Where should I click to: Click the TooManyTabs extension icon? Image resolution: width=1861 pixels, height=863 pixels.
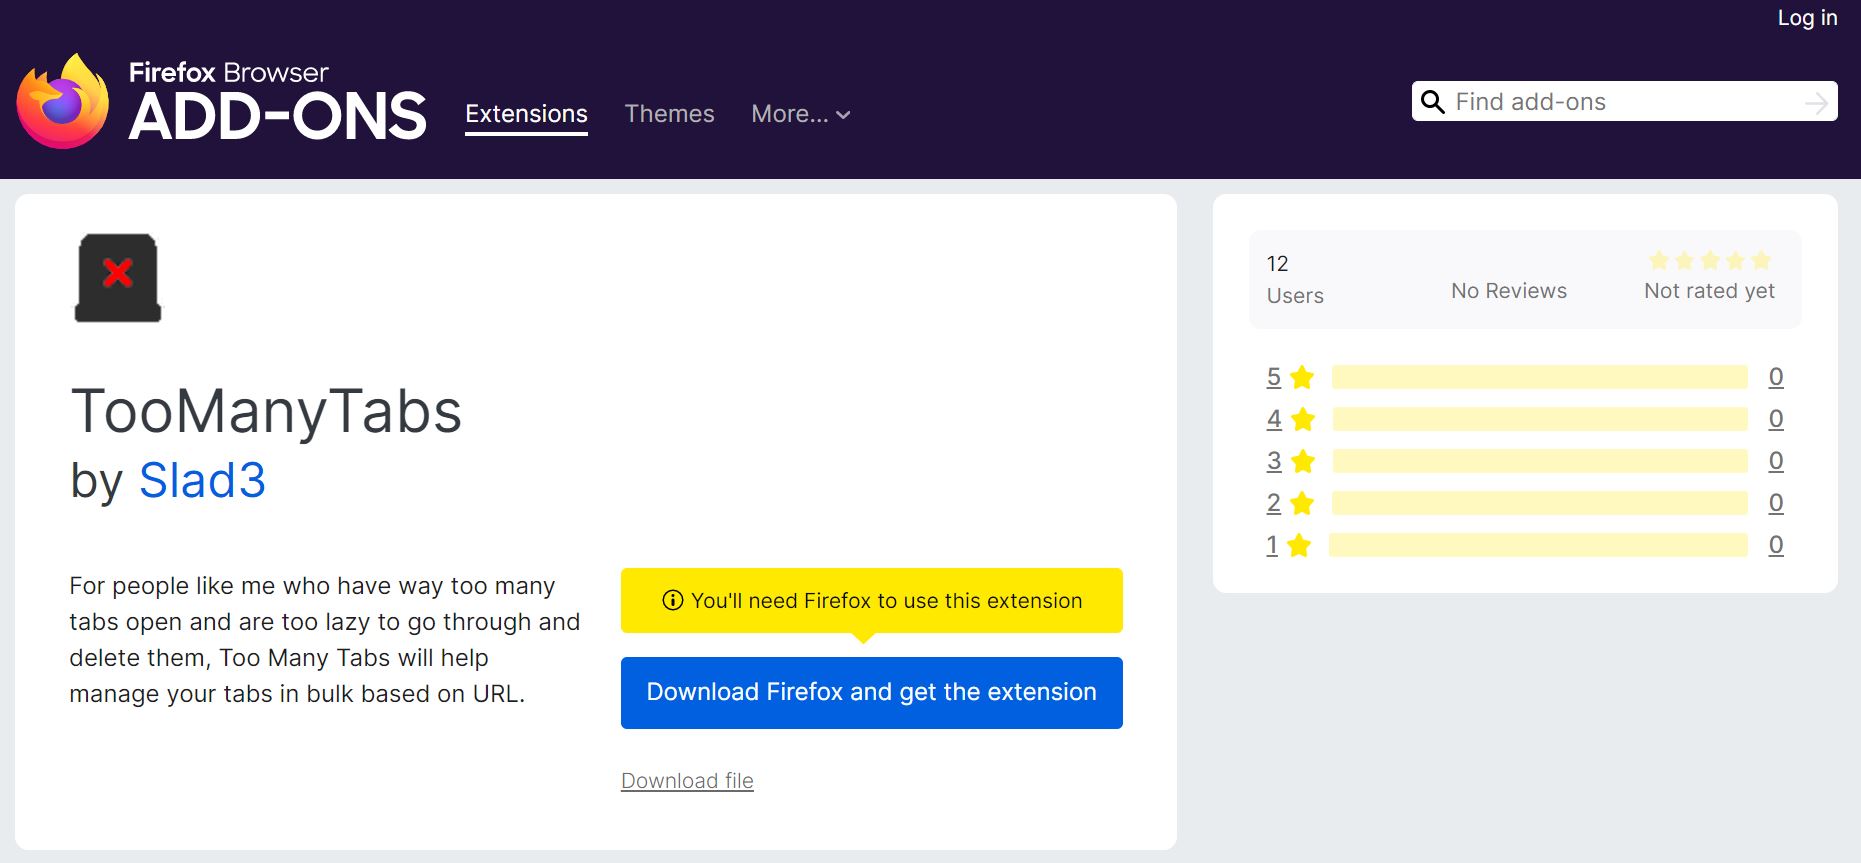(x=118, y=277)
